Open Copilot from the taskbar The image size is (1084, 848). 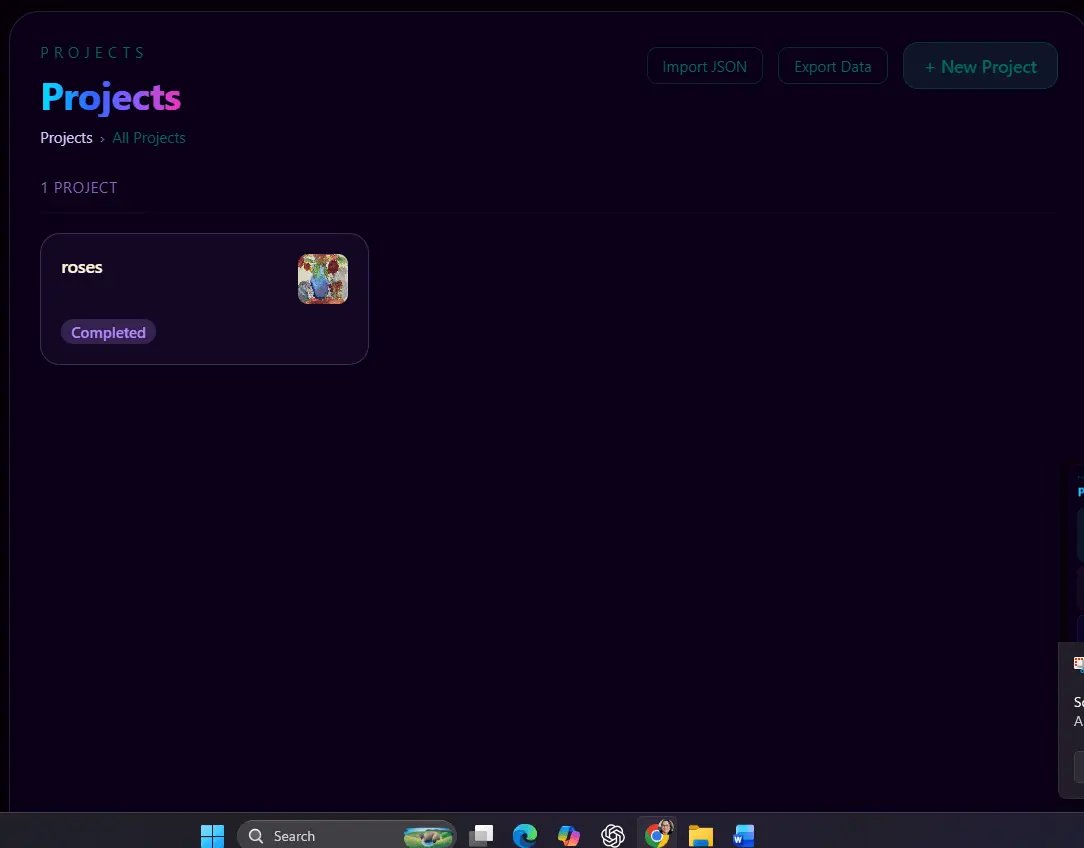tap(568, 836)
